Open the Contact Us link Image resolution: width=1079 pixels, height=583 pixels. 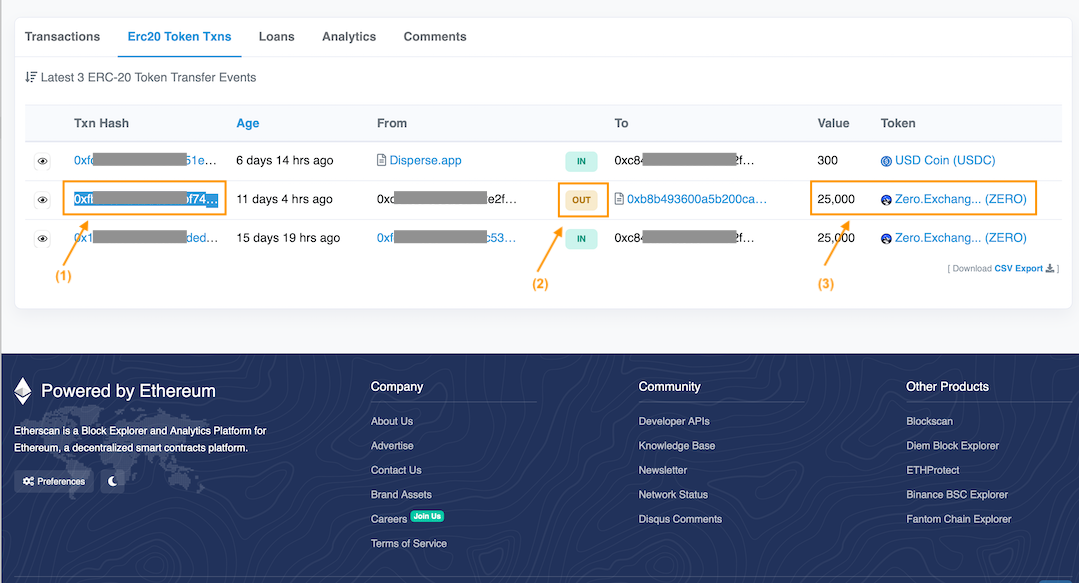[396, 470]
